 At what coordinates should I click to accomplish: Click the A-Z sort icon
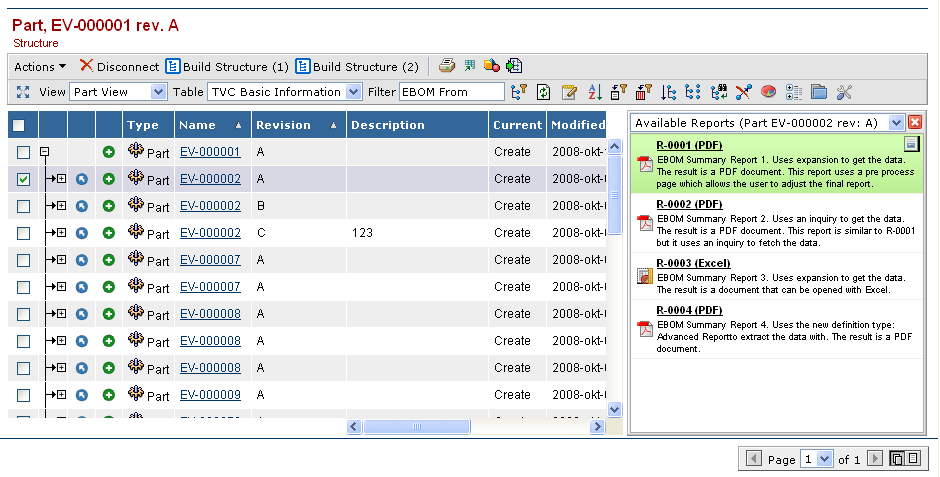click(594, 92)
